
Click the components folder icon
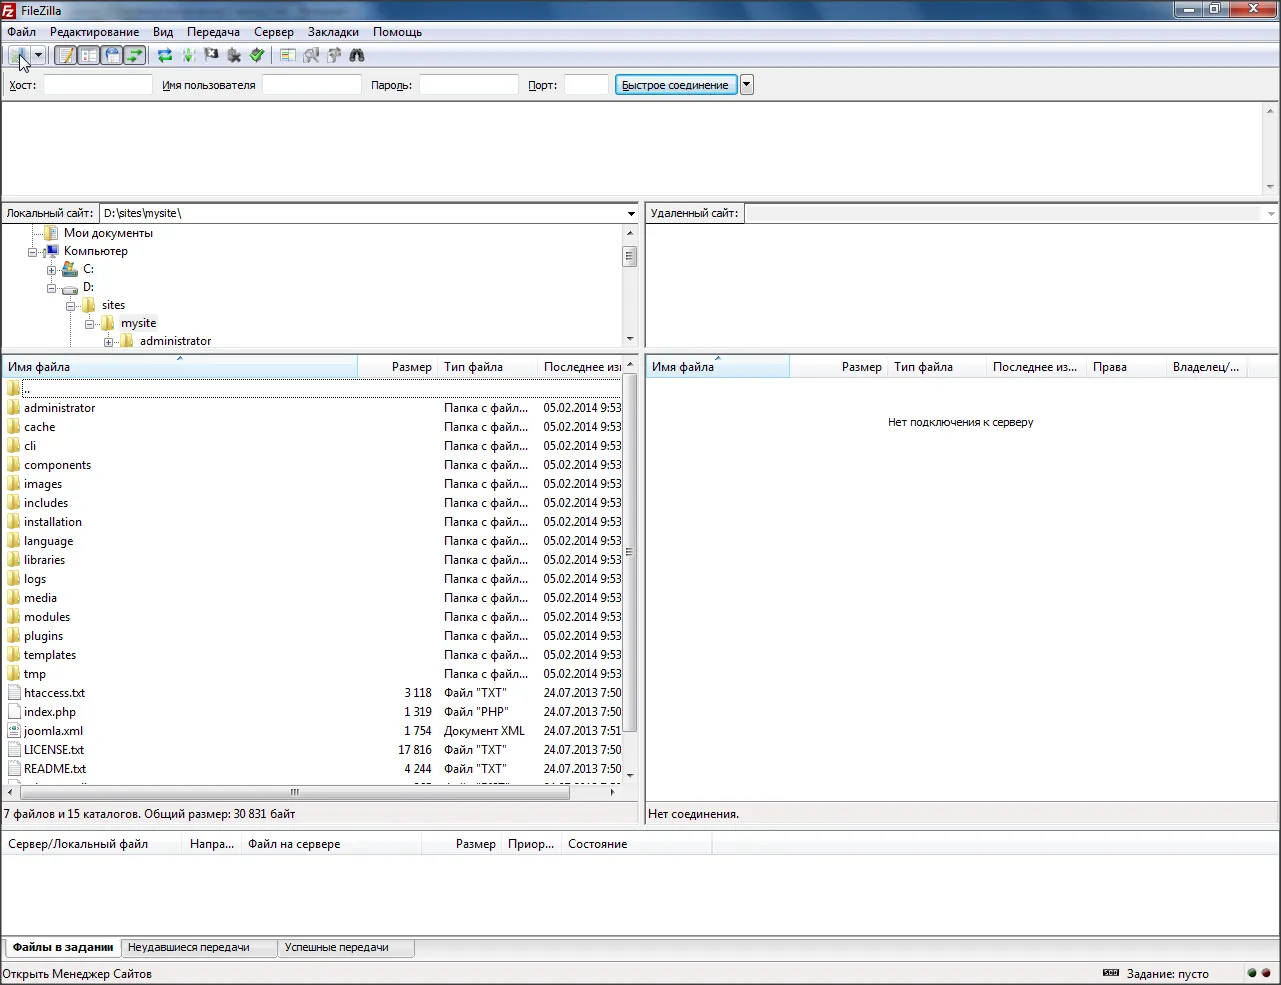pyautogui.click(x=14, y=465)
